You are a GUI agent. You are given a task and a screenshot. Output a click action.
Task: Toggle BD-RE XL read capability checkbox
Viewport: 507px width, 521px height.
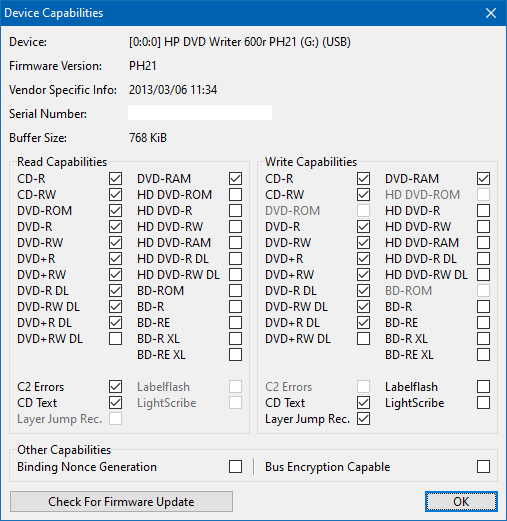[235, 354]
